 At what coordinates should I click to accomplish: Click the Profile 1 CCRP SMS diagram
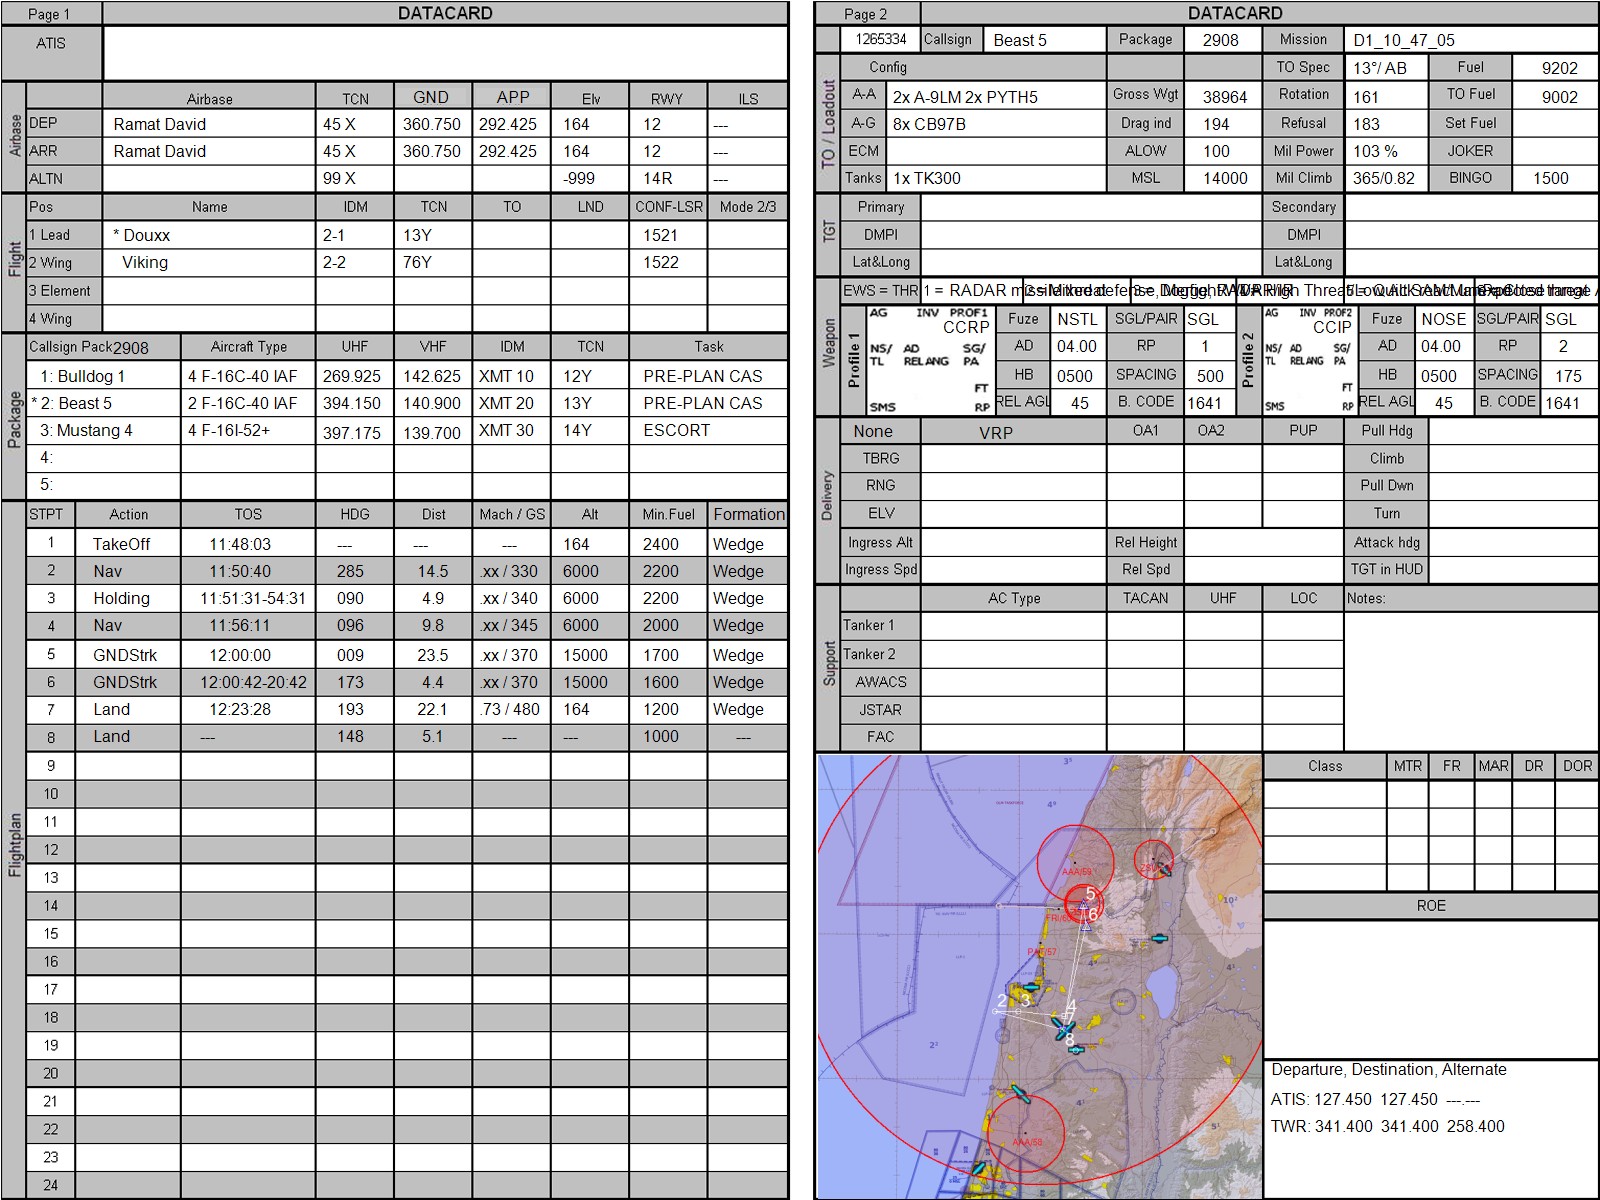click(929, 360)
